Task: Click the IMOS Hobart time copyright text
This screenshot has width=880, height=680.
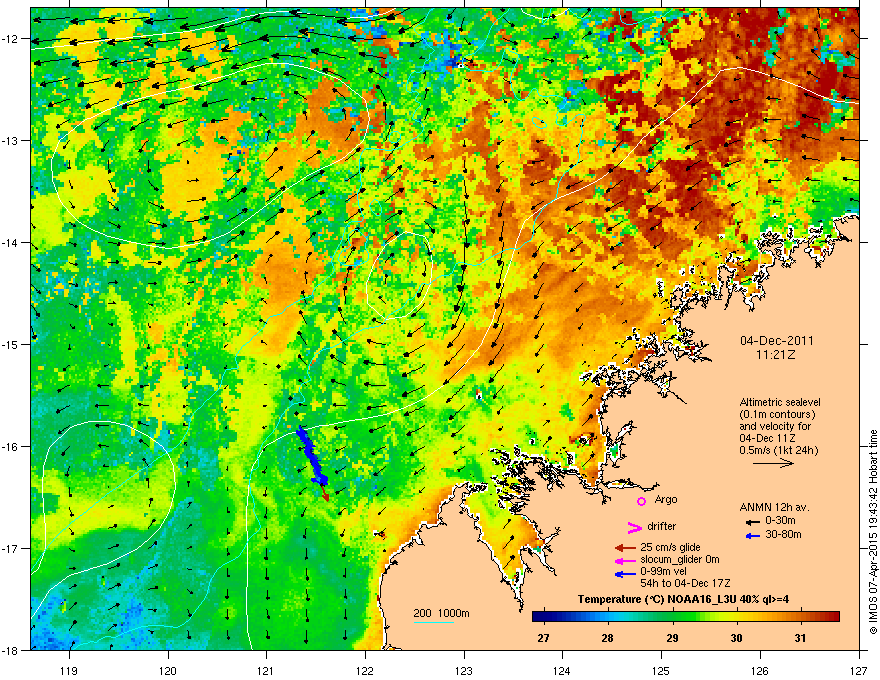Action: point(873,532)
